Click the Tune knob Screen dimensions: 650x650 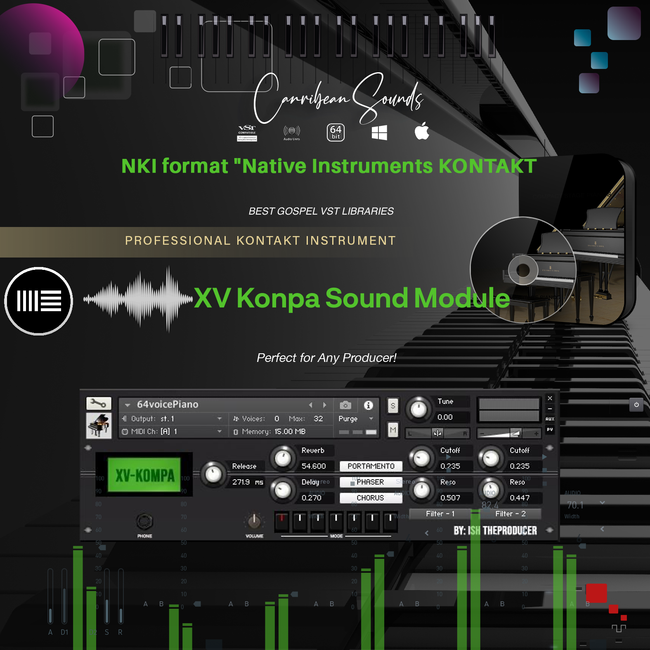click(x=419, y=407)
